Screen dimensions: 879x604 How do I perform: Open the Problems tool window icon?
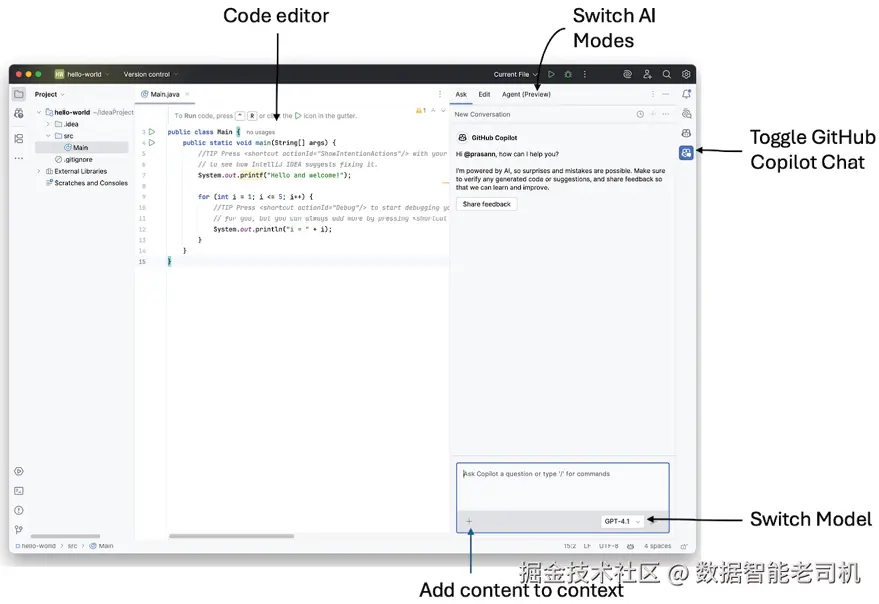point(19,510)
